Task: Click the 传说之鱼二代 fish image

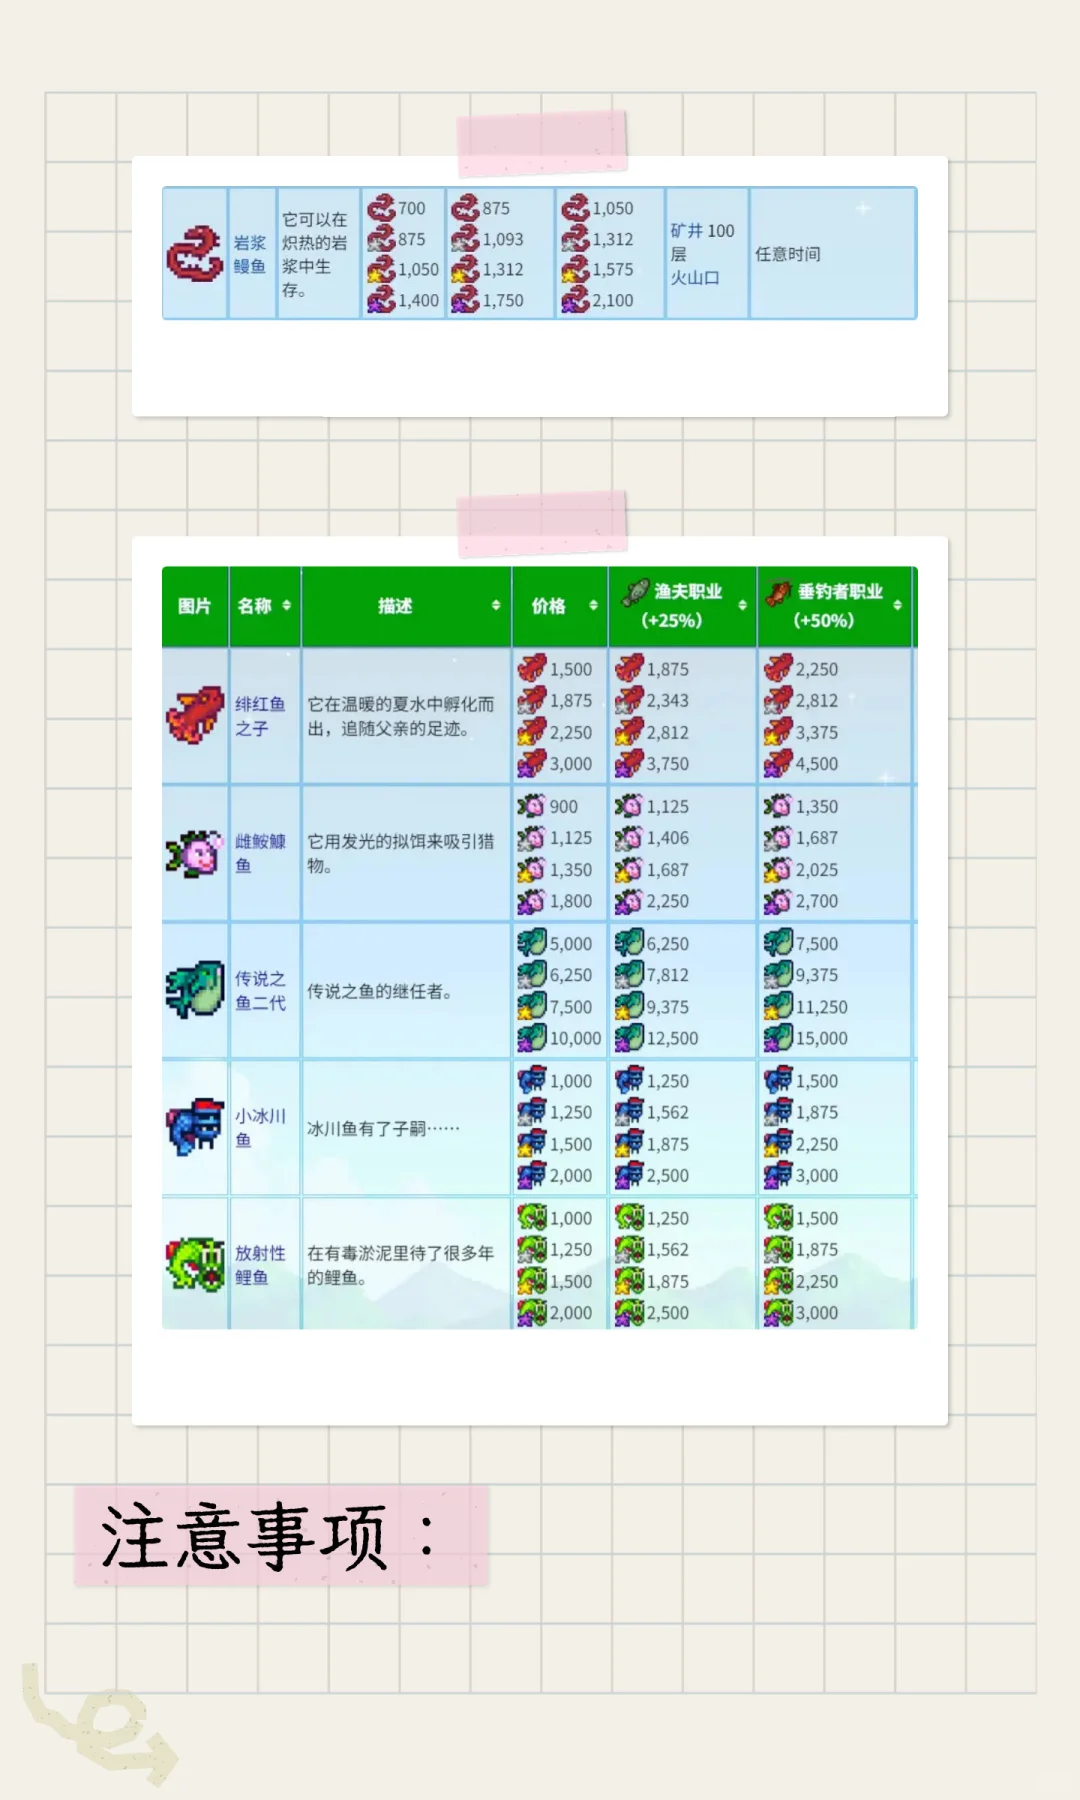Action: click(195, 990)
